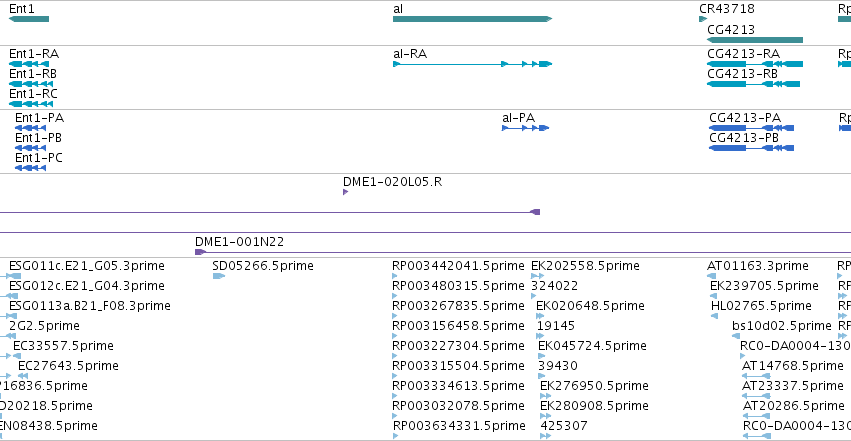The image size is (851, 441).
Task: Select the EK202558.5prime feature label
Action: tap(585, 265)
